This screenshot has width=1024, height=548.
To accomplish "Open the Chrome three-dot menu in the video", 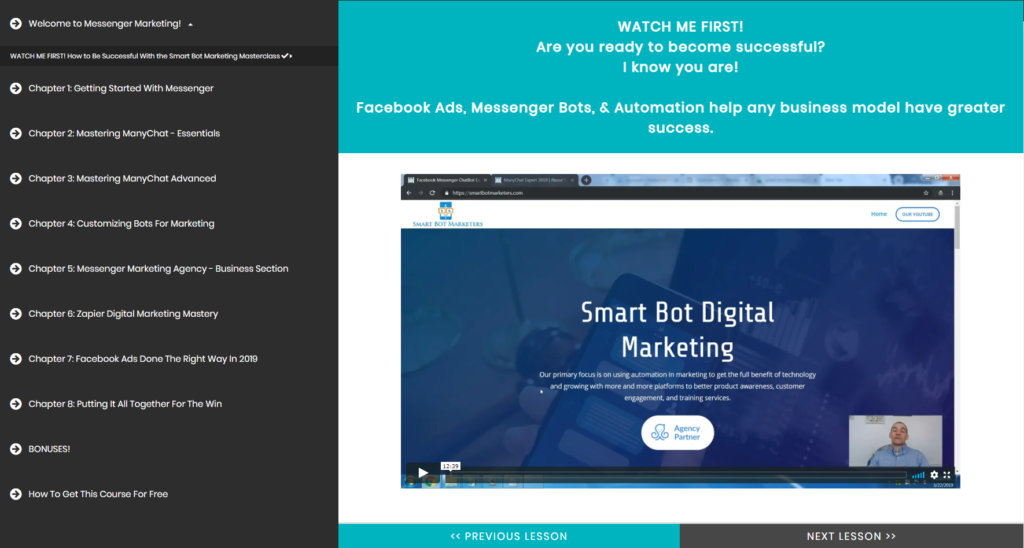I will tap(952, 193).
